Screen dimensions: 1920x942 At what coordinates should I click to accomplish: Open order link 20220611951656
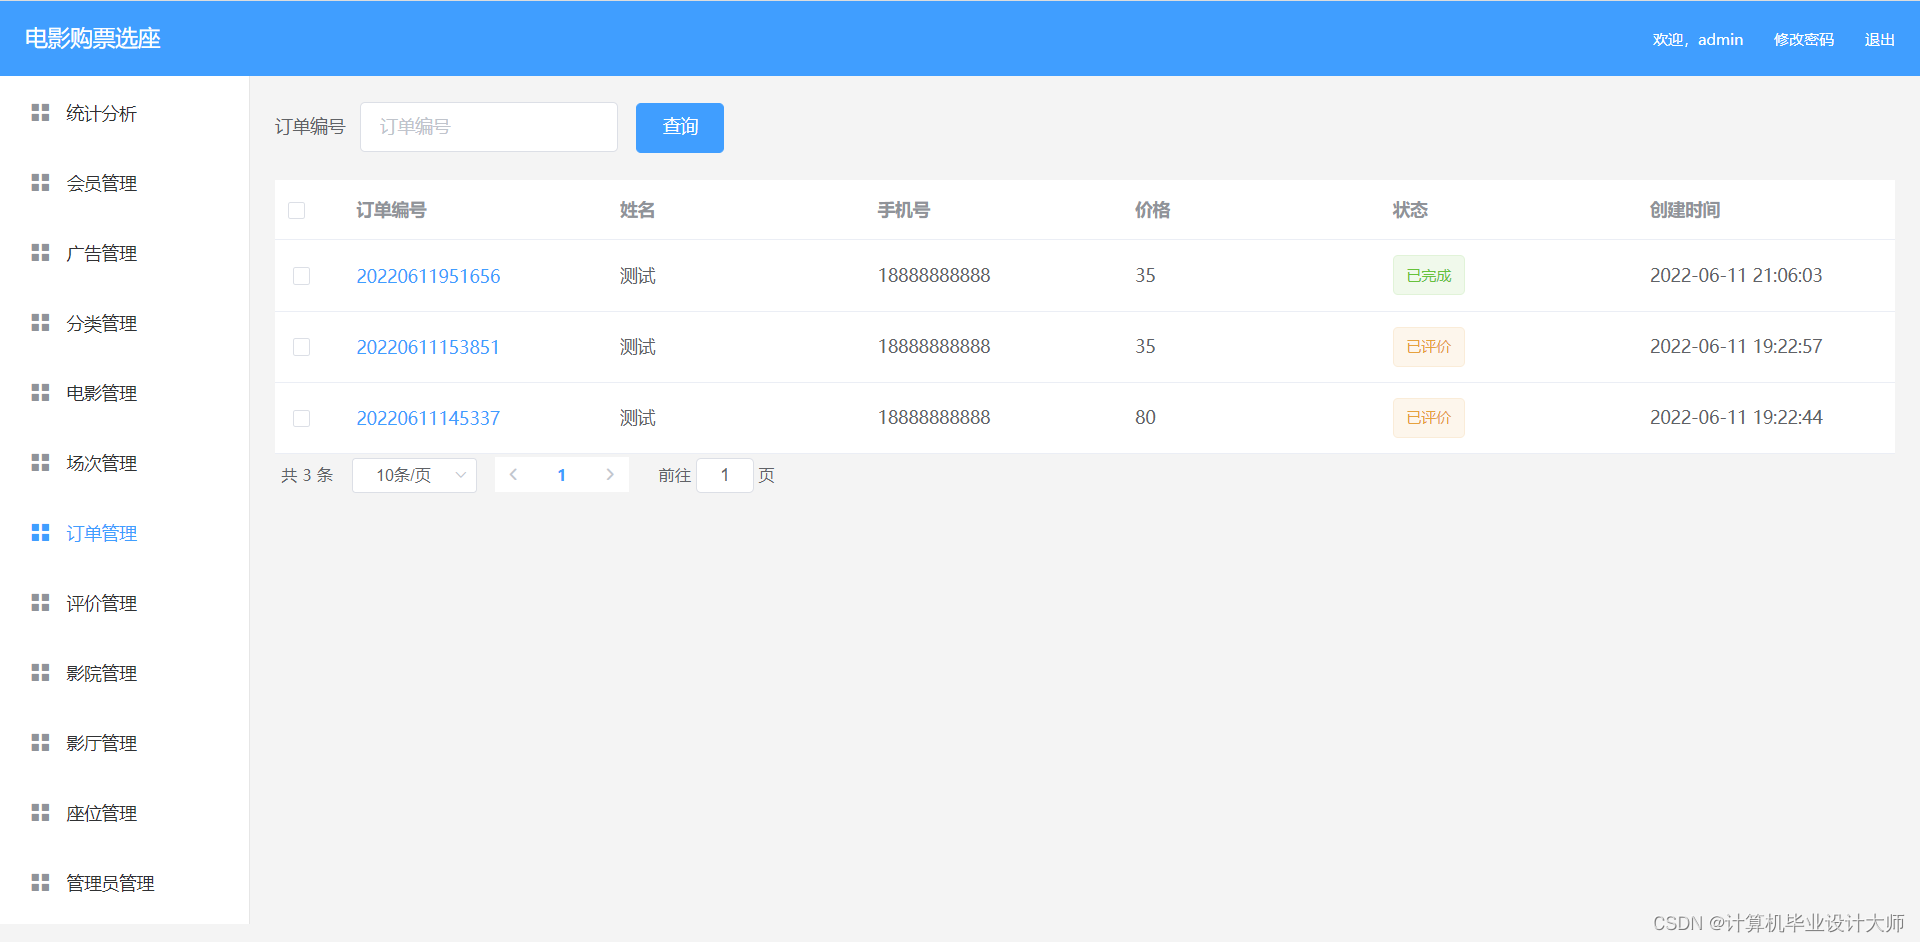(x=428, y=276)
